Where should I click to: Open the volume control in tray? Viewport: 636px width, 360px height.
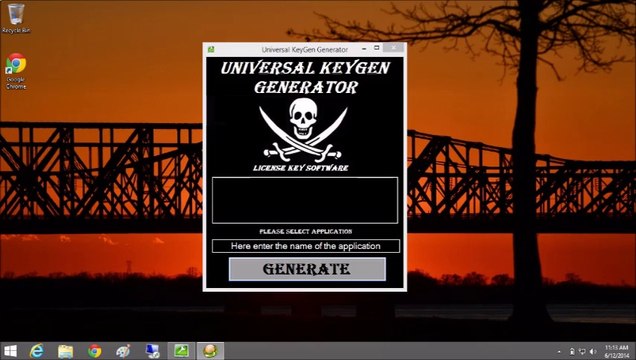pos(593,351)
